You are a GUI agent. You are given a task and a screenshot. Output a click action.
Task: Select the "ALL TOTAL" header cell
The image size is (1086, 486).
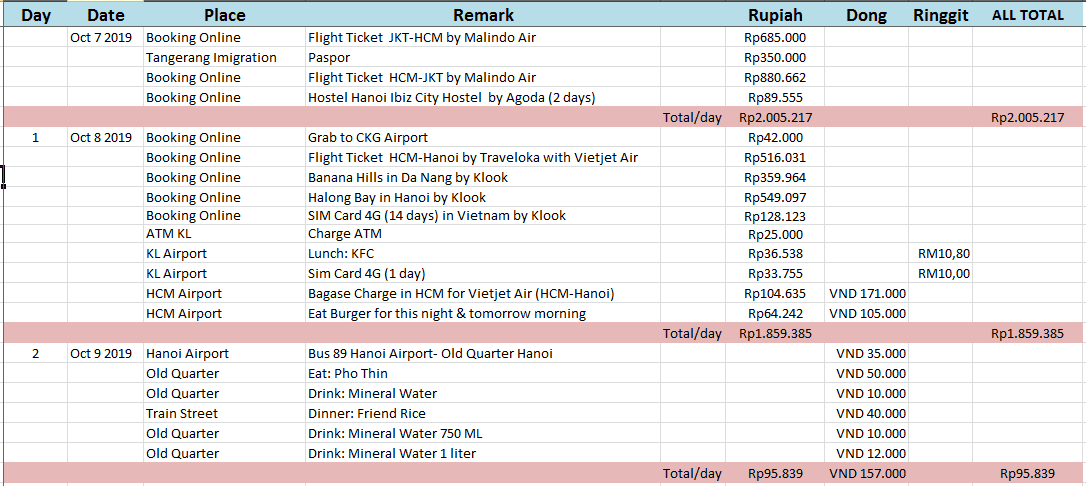tap(1027, 15)
